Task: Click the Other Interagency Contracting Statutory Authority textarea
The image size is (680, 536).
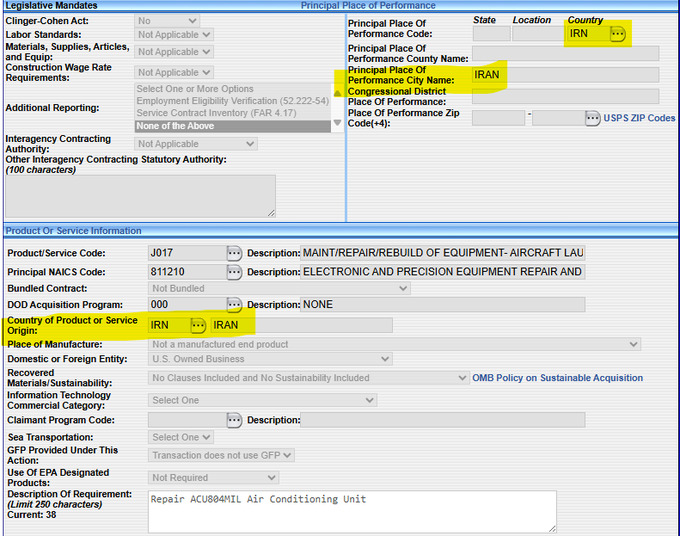Action: pos(140,195)
